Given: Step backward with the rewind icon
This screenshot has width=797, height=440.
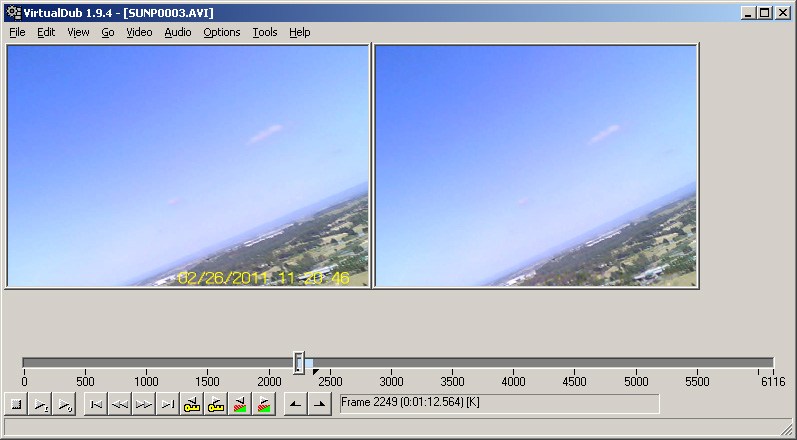Looking at the screenshot, I should point(119,404).
